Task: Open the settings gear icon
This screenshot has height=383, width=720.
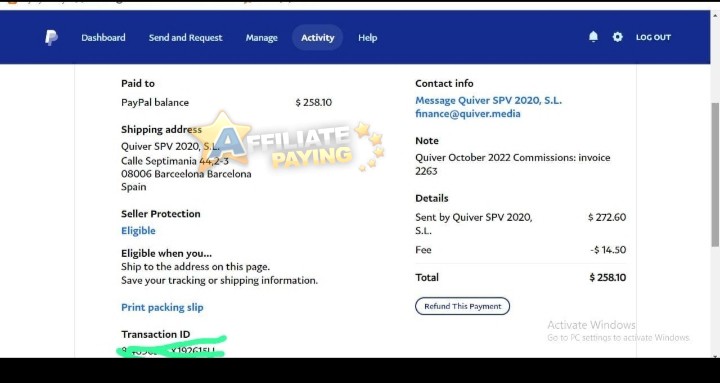Action: [x=618, y=37]
